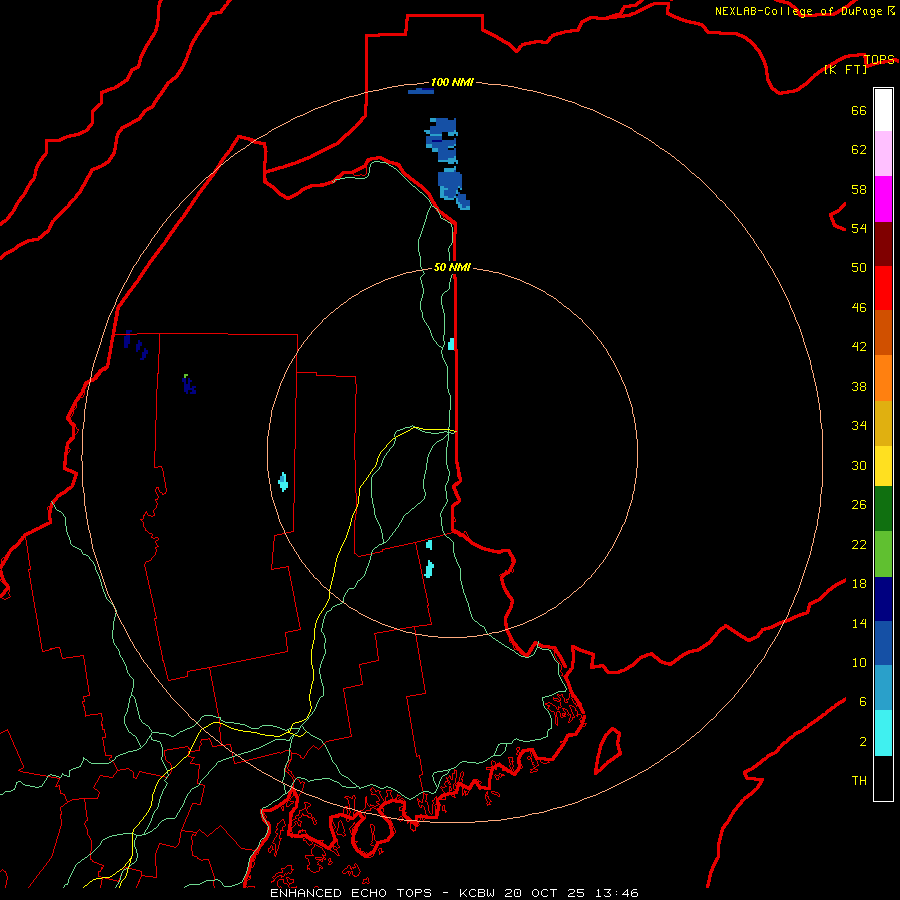This screenshot has width=900, height=900.
Task: Click the small blue echo streak beside 100 NMI label
Action: pos(421,91)
